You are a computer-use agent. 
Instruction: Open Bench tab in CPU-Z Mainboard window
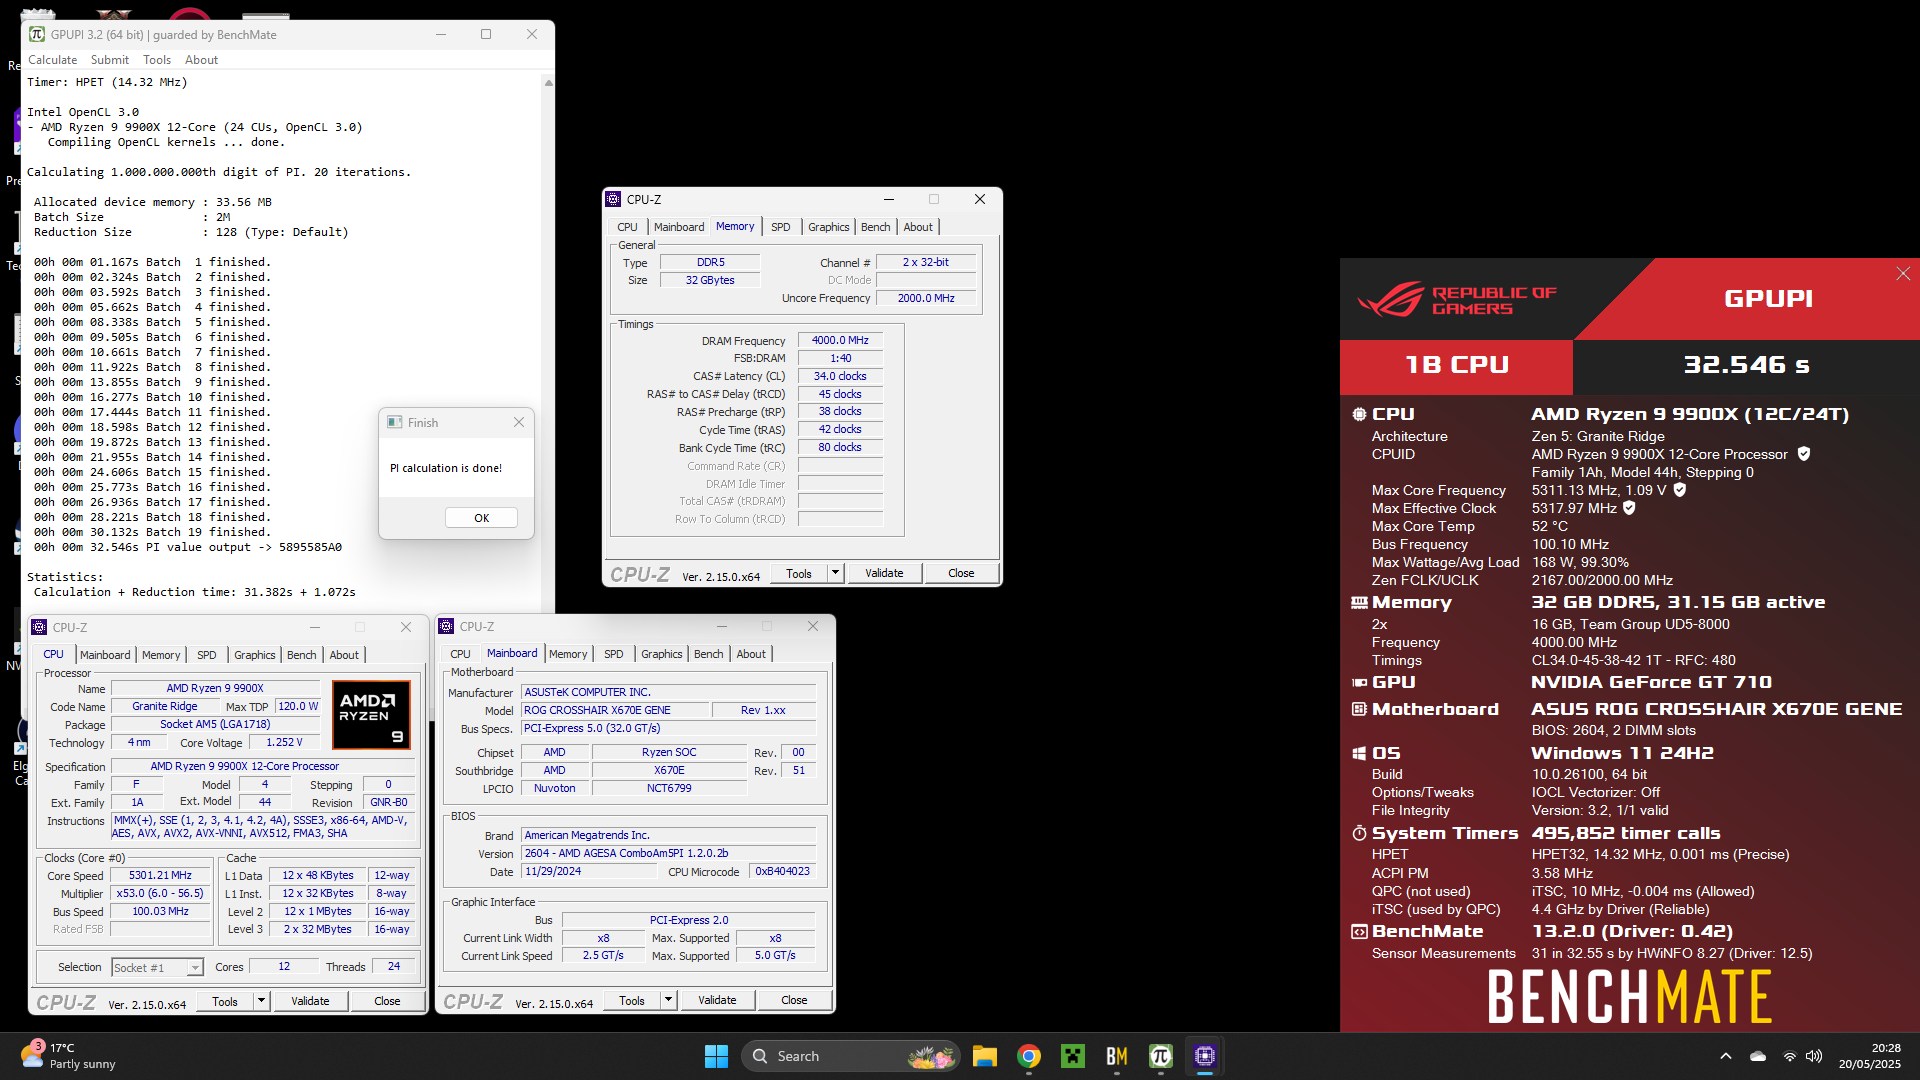pos(708,654)
